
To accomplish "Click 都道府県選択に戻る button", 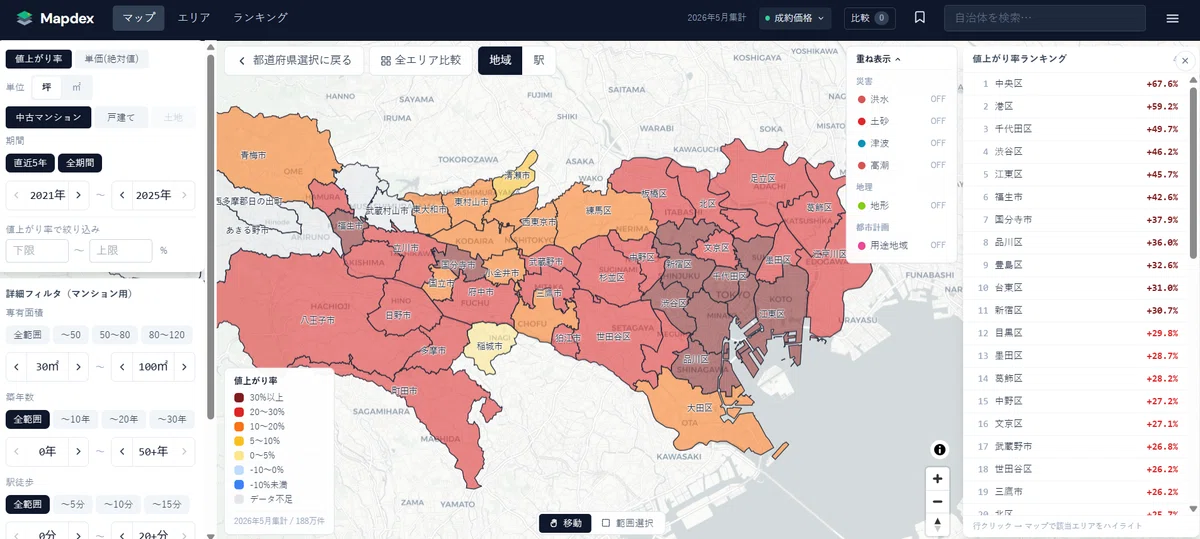I will coord(294,60).
